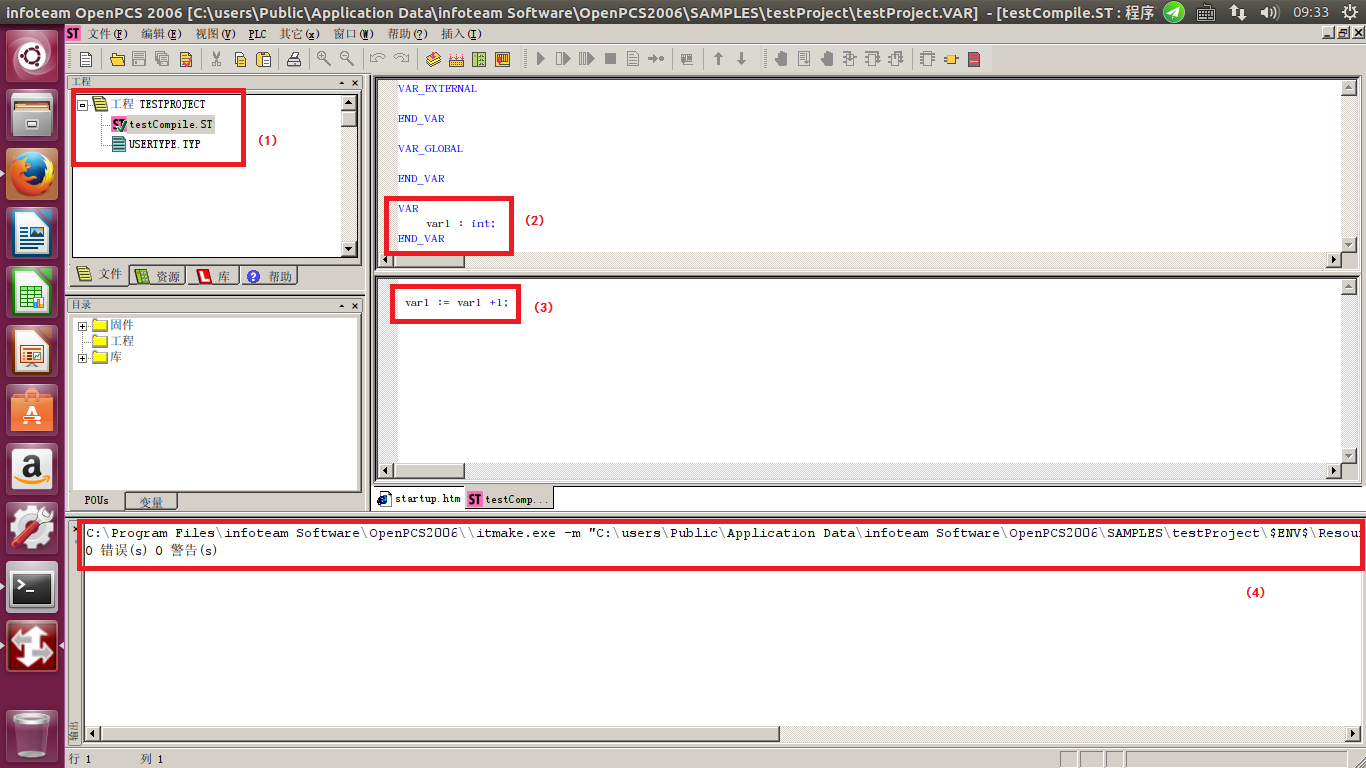Click the '0 错误(s) 0 警告(s)' output line
Image resolution: width=1366 pixels, height=768 pixels.
[x=151, y=550]
